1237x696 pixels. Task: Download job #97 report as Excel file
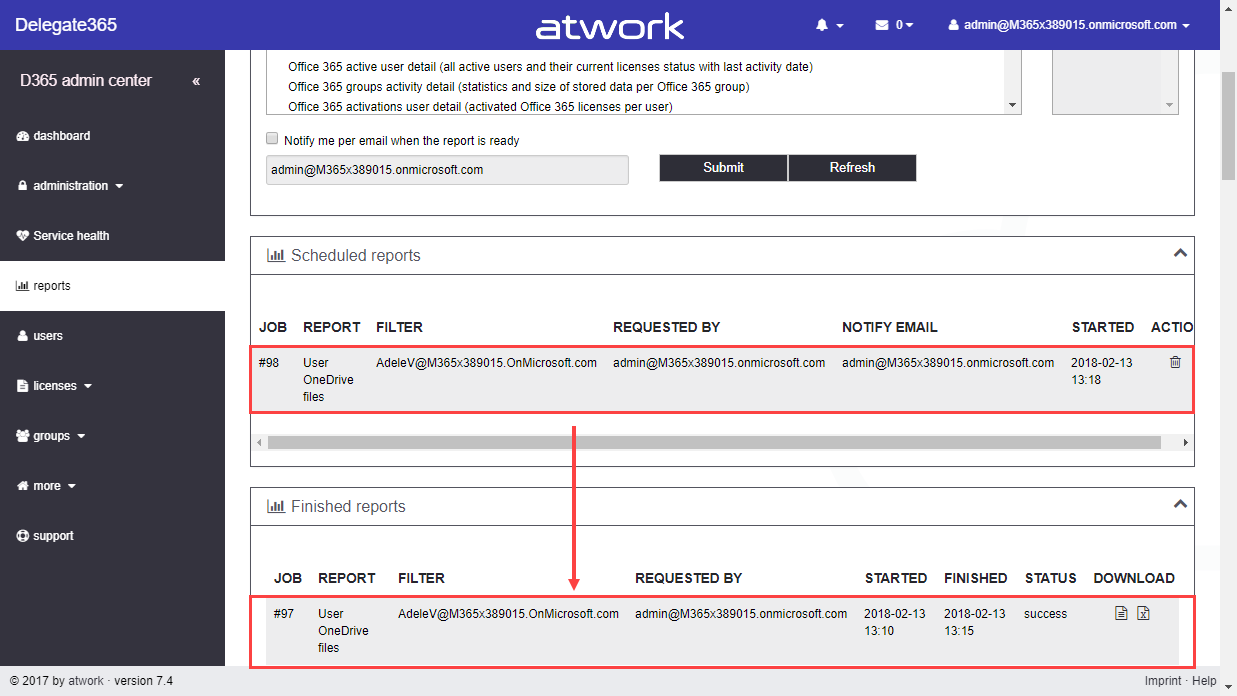[1144, 614]
